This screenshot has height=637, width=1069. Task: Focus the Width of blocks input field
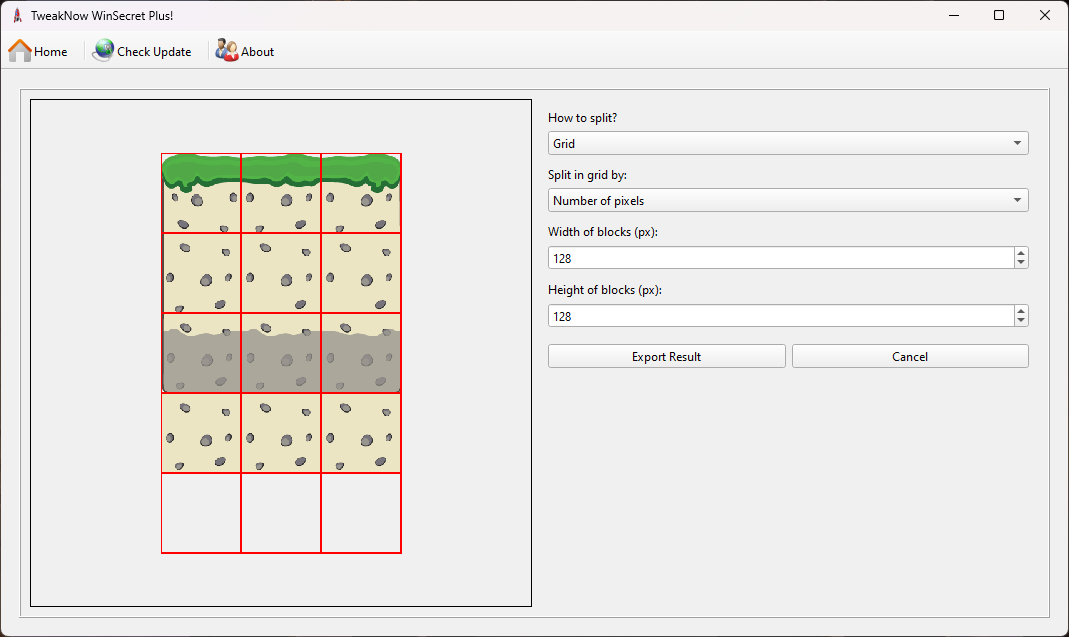coord(780,258)
